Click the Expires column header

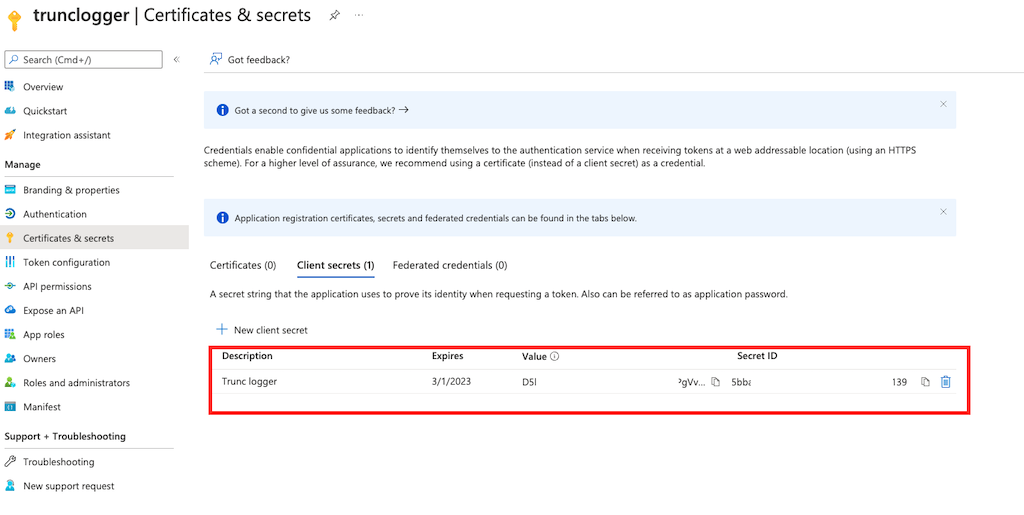(x=447, y=356)
